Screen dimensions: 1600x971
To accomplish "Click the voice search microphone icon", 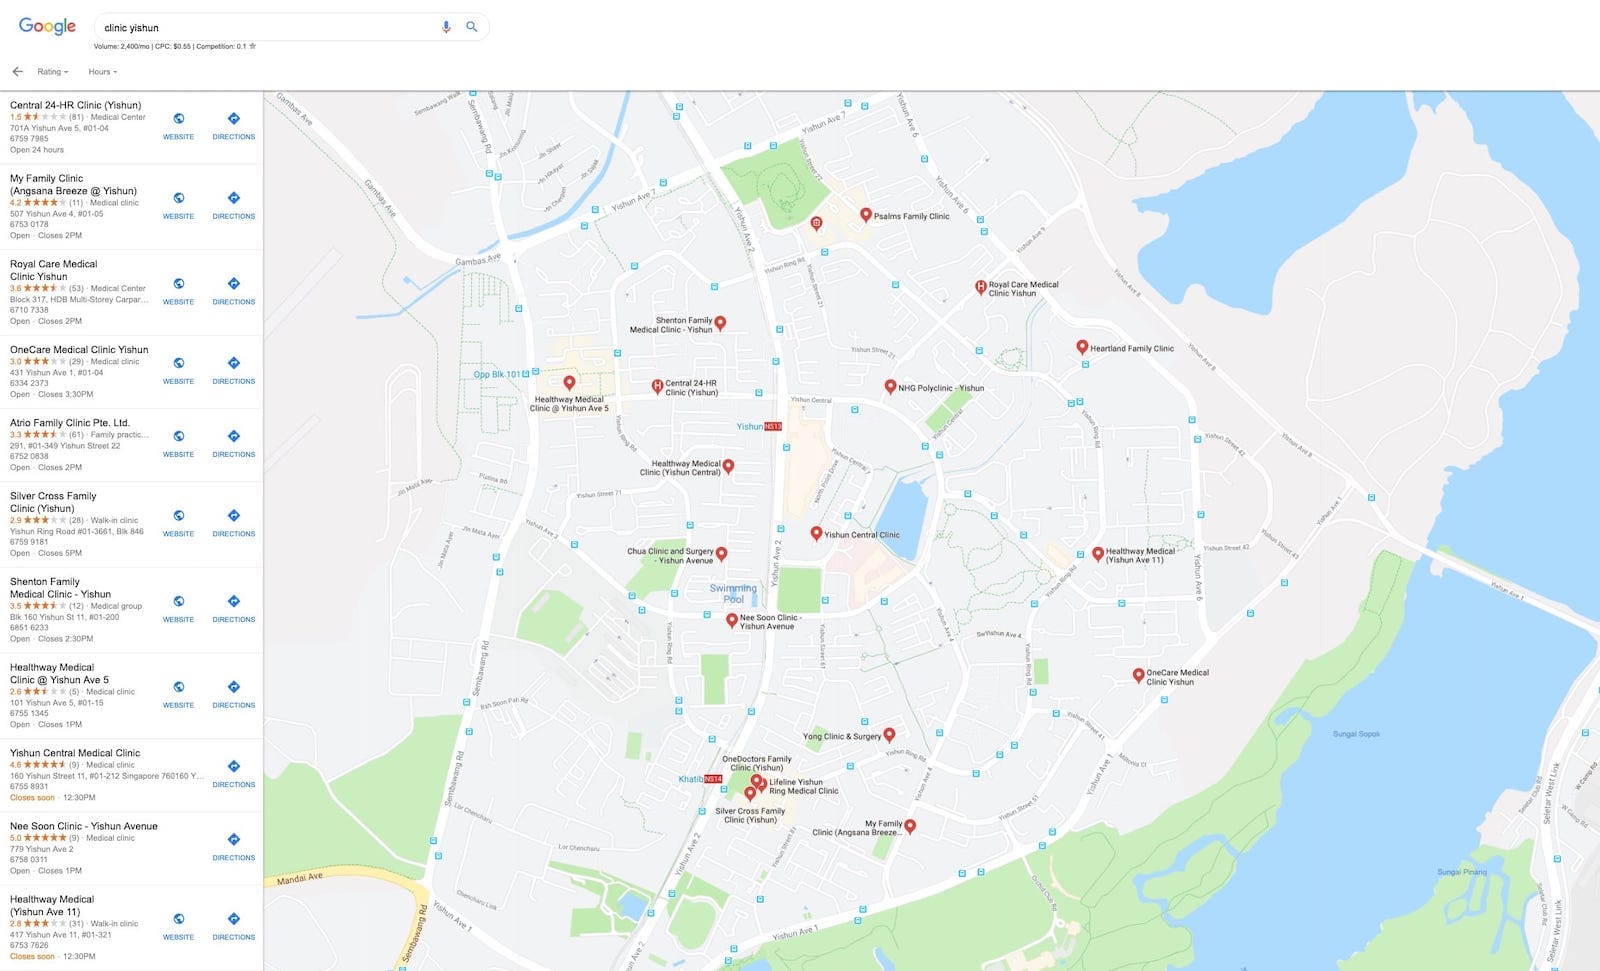I will 446,27.
